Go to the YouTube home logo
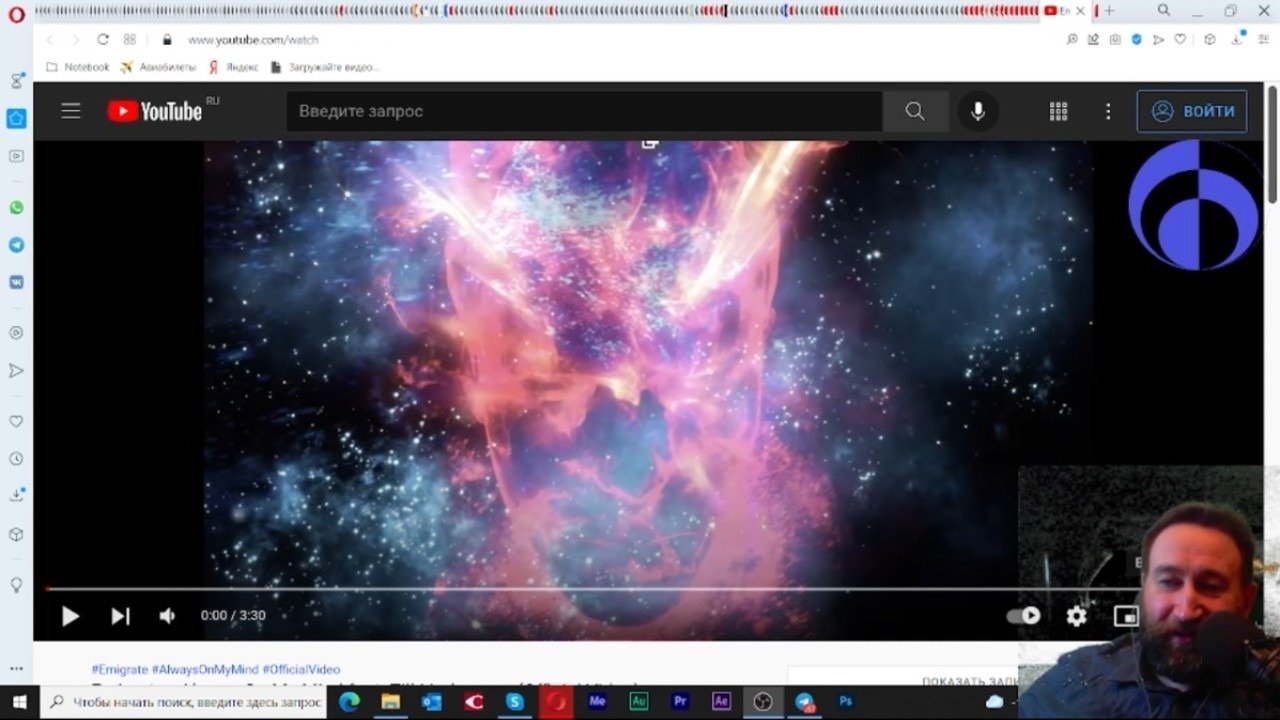1280x720 pixels. pos(156,111)
